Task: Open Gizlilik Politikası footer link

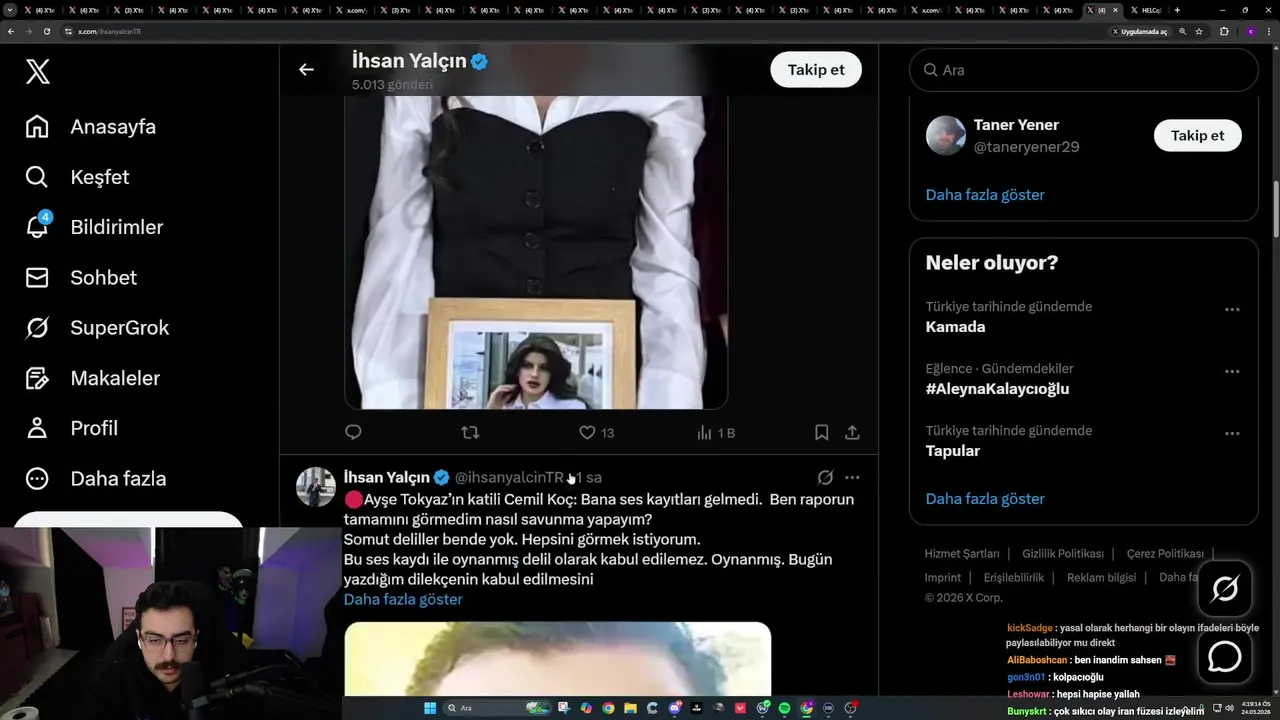Action: click(x=1063, y=553)
